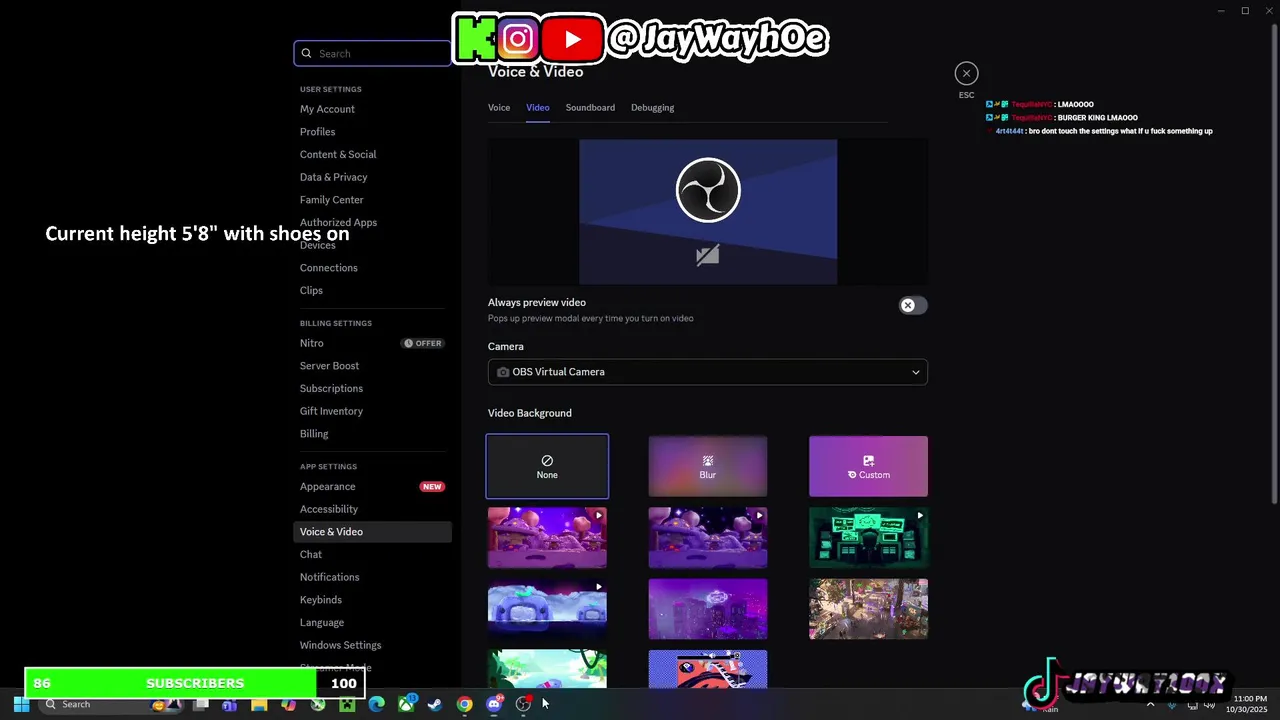Click the settings Search field
The width and height of the screenshot is (1280, 720).
[x=373, y=53]
